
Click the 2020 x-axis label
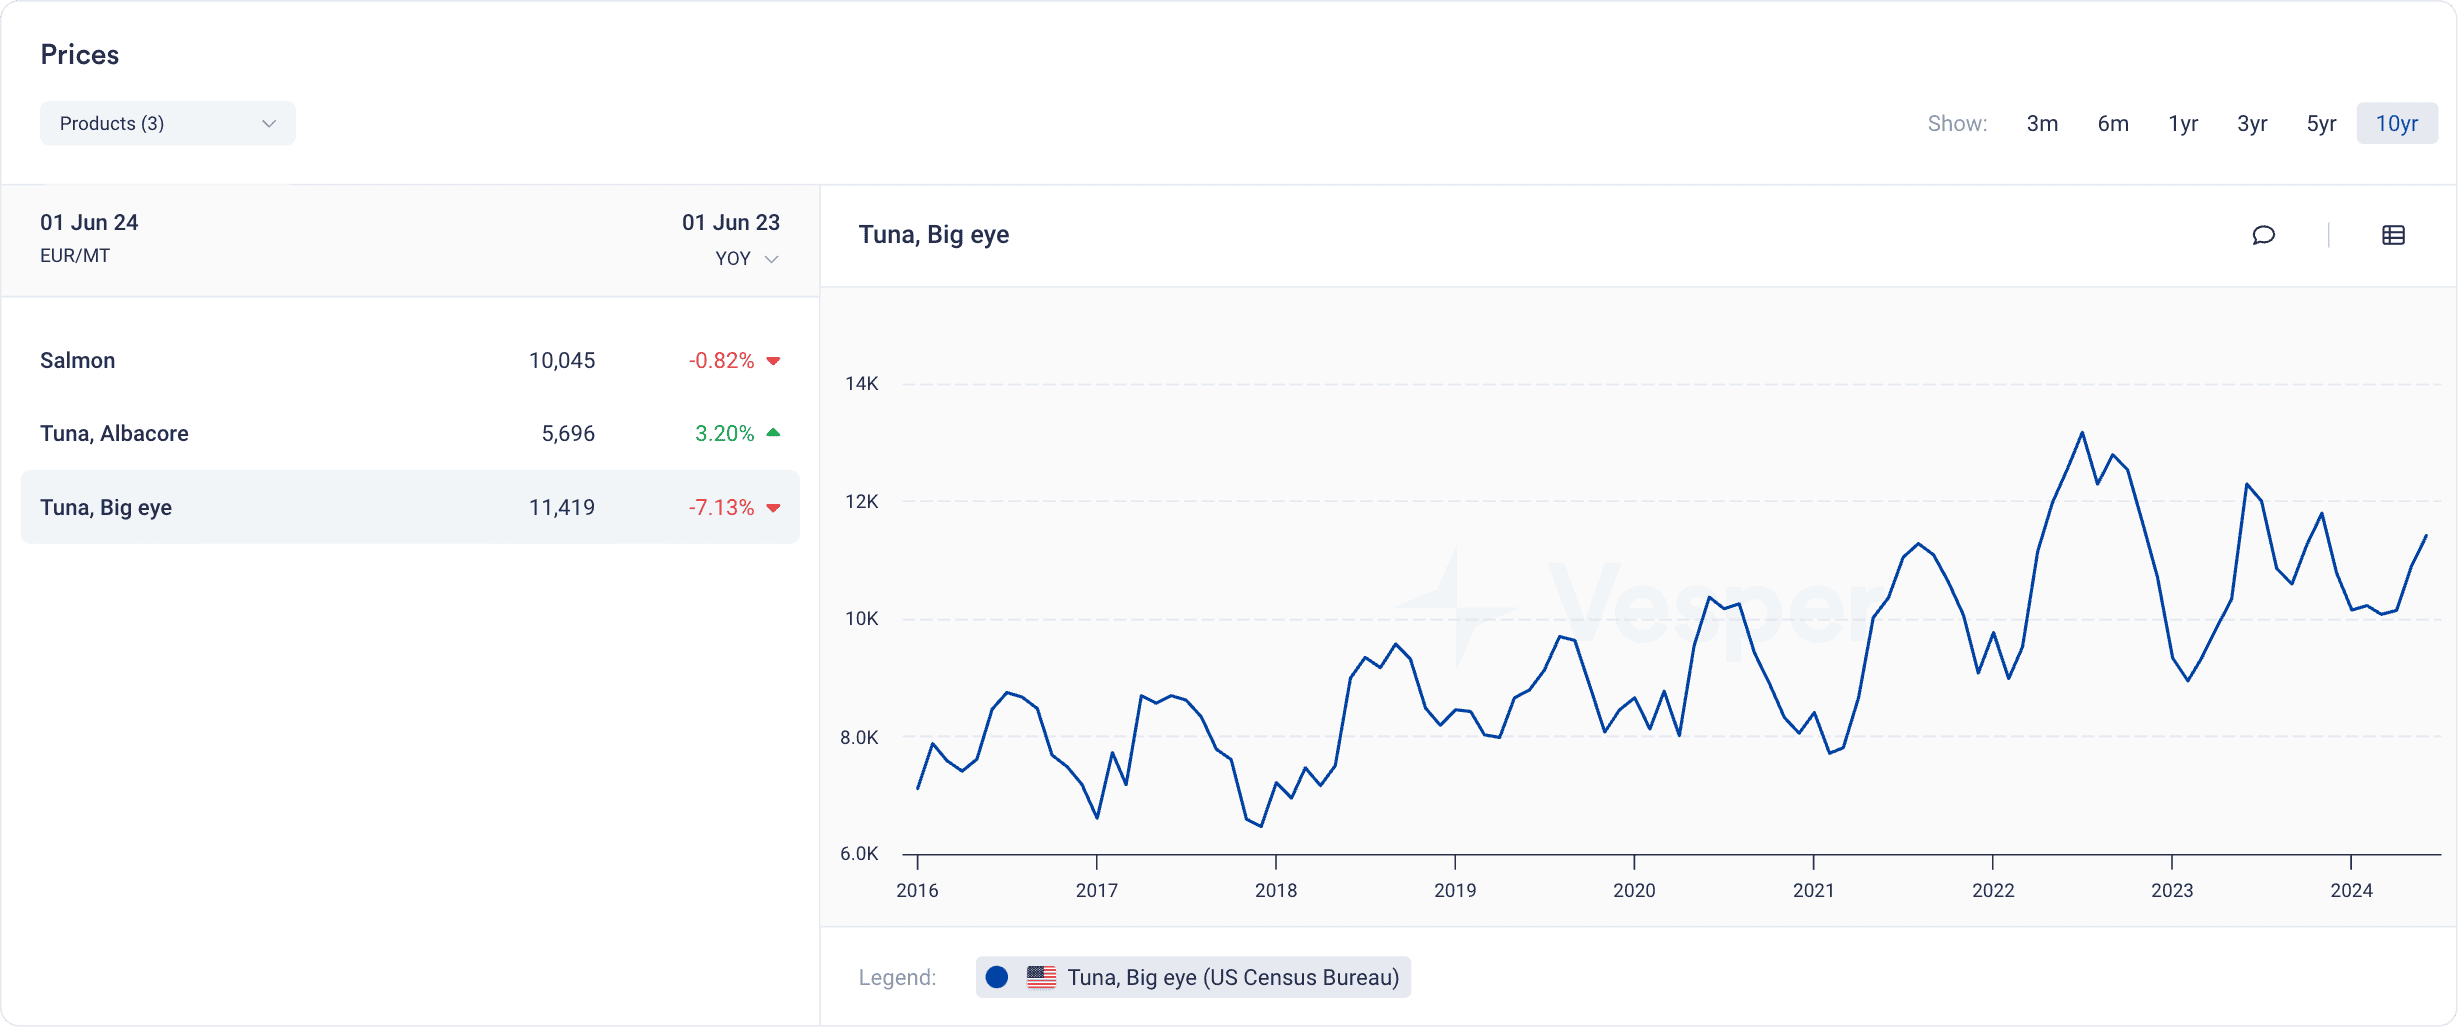[1634, 890]
